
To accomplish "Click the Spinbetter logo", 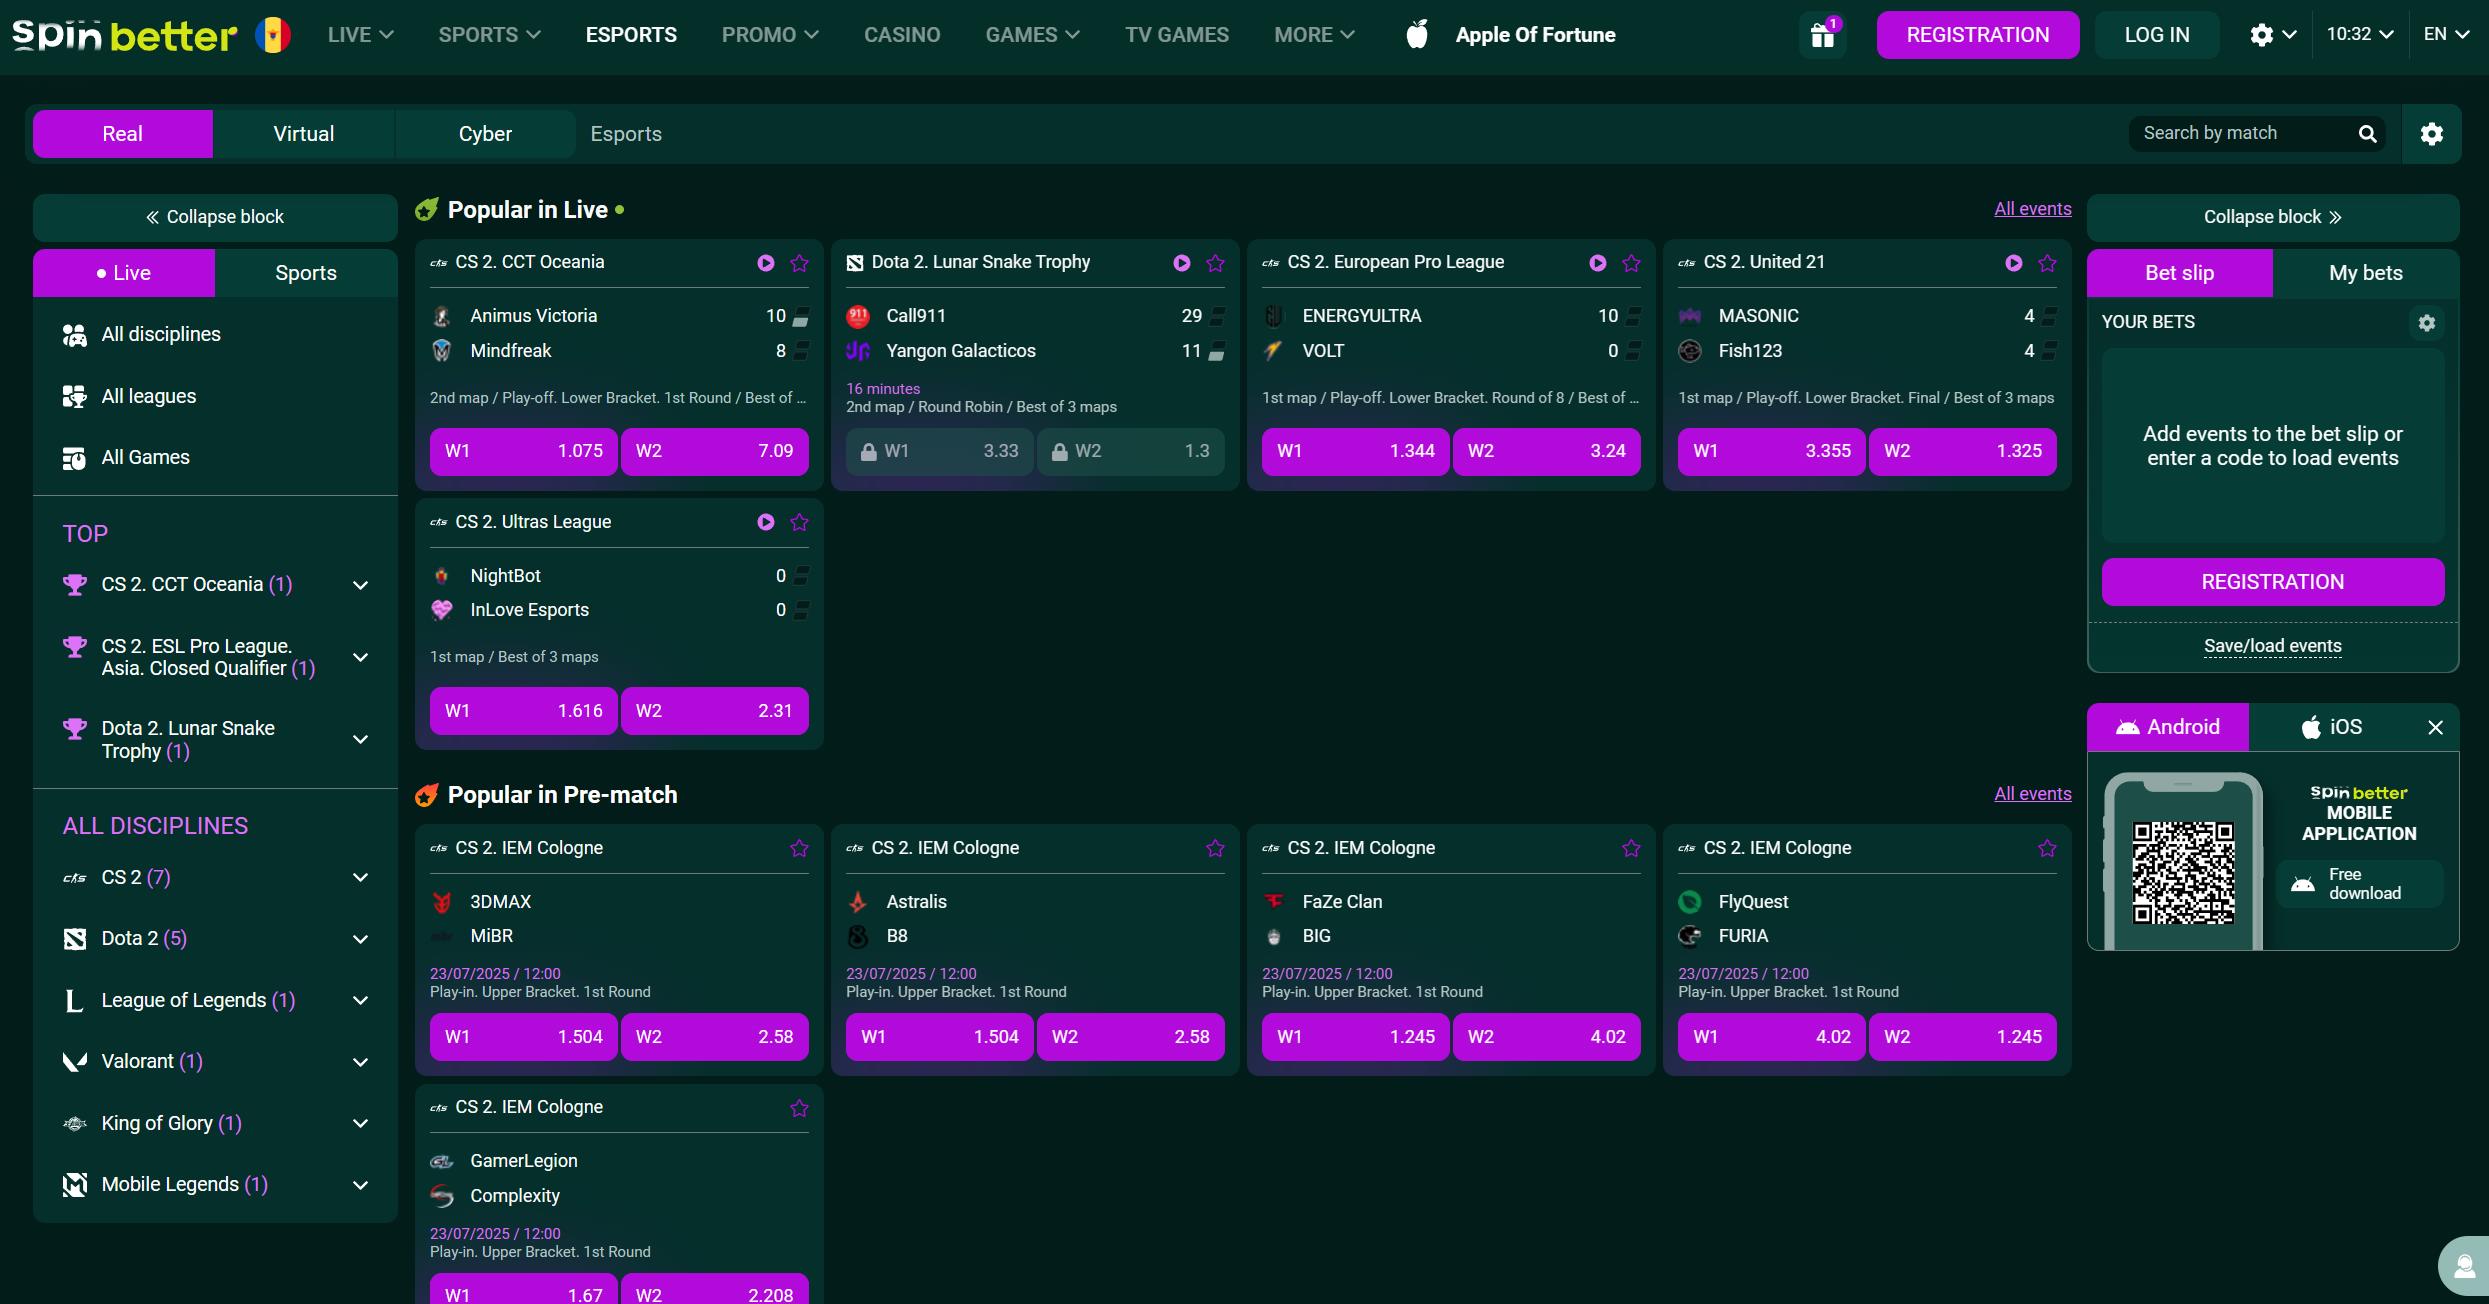I will pos(124,35).
